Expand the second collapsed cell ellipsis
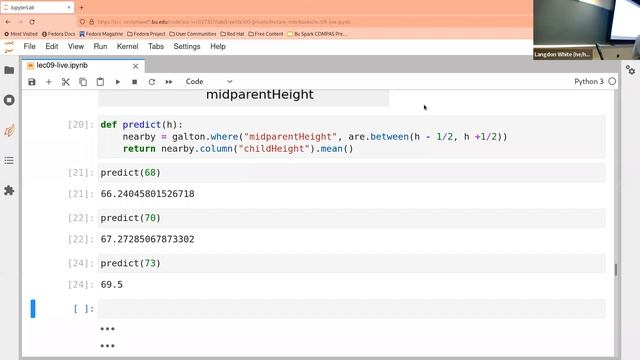 click(x=107, y=346)
